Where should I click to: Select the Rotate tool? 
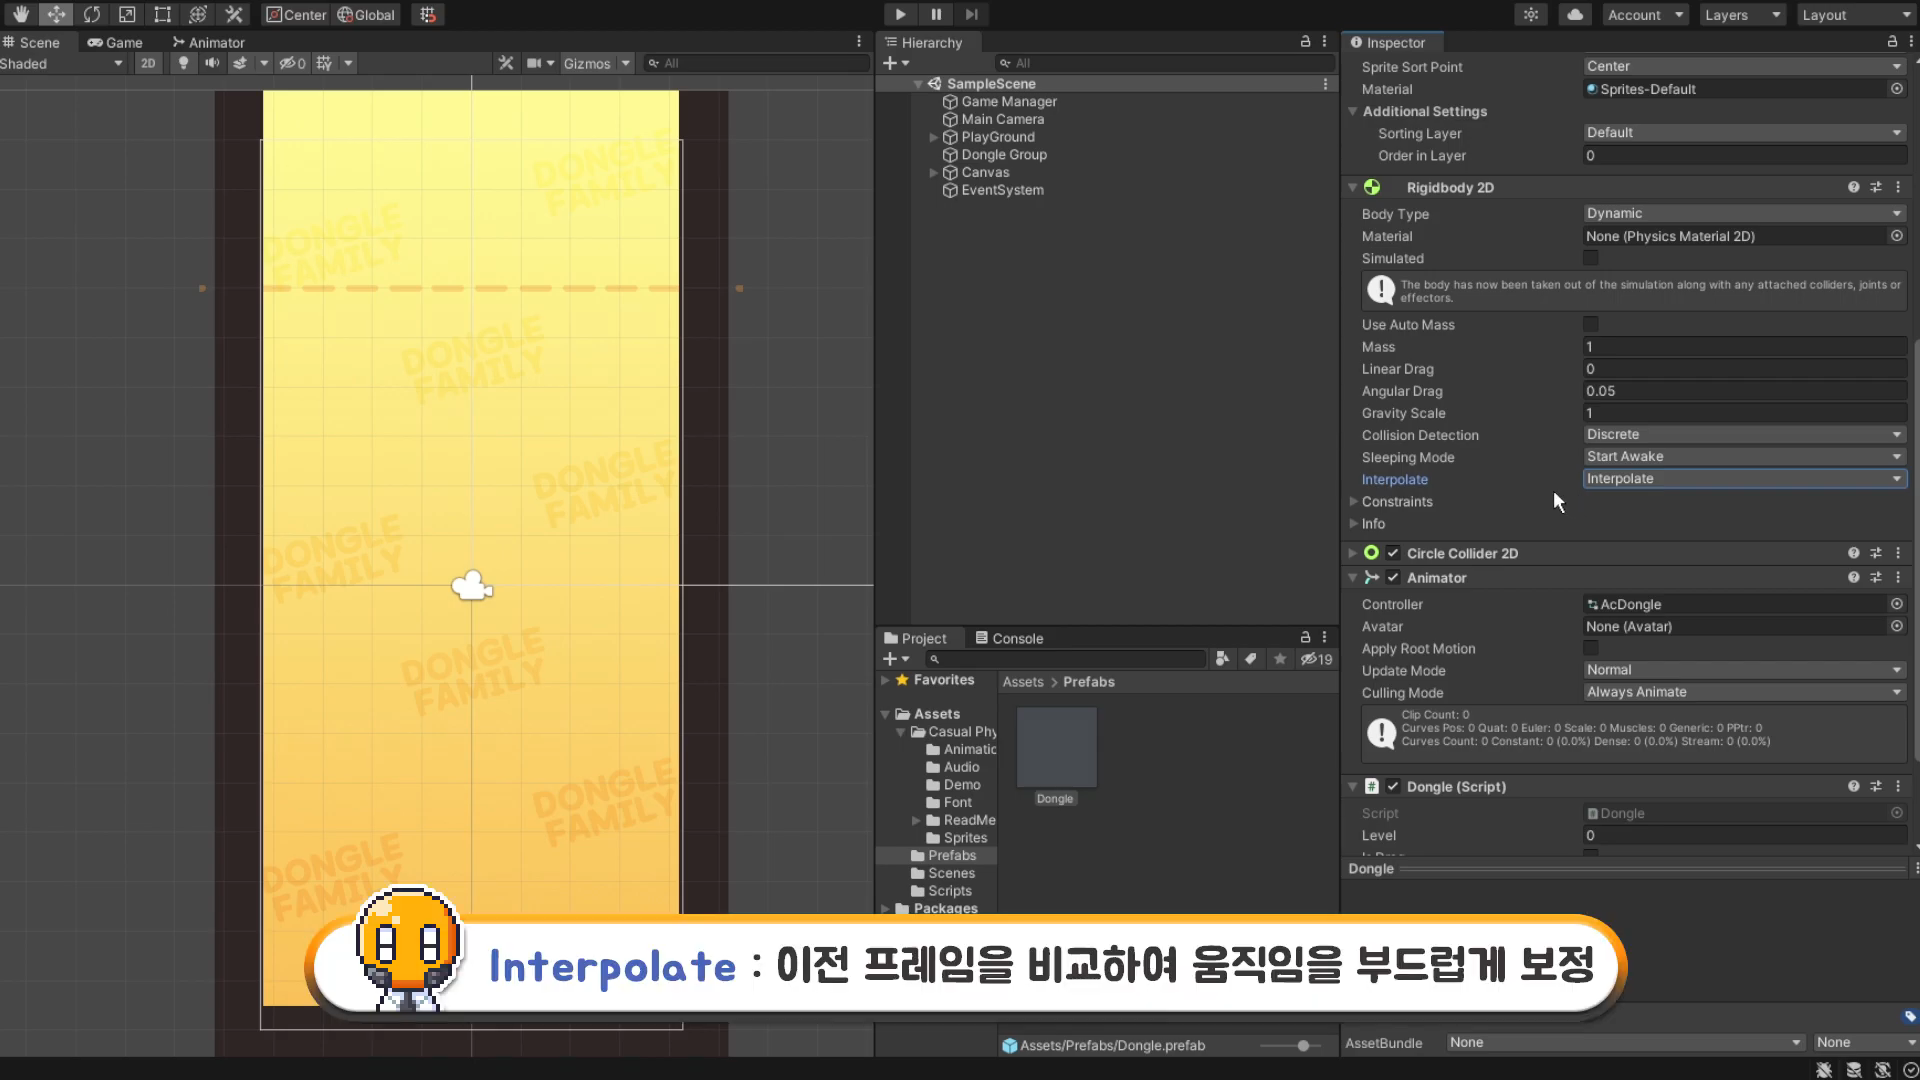click(x=91, y=14)
